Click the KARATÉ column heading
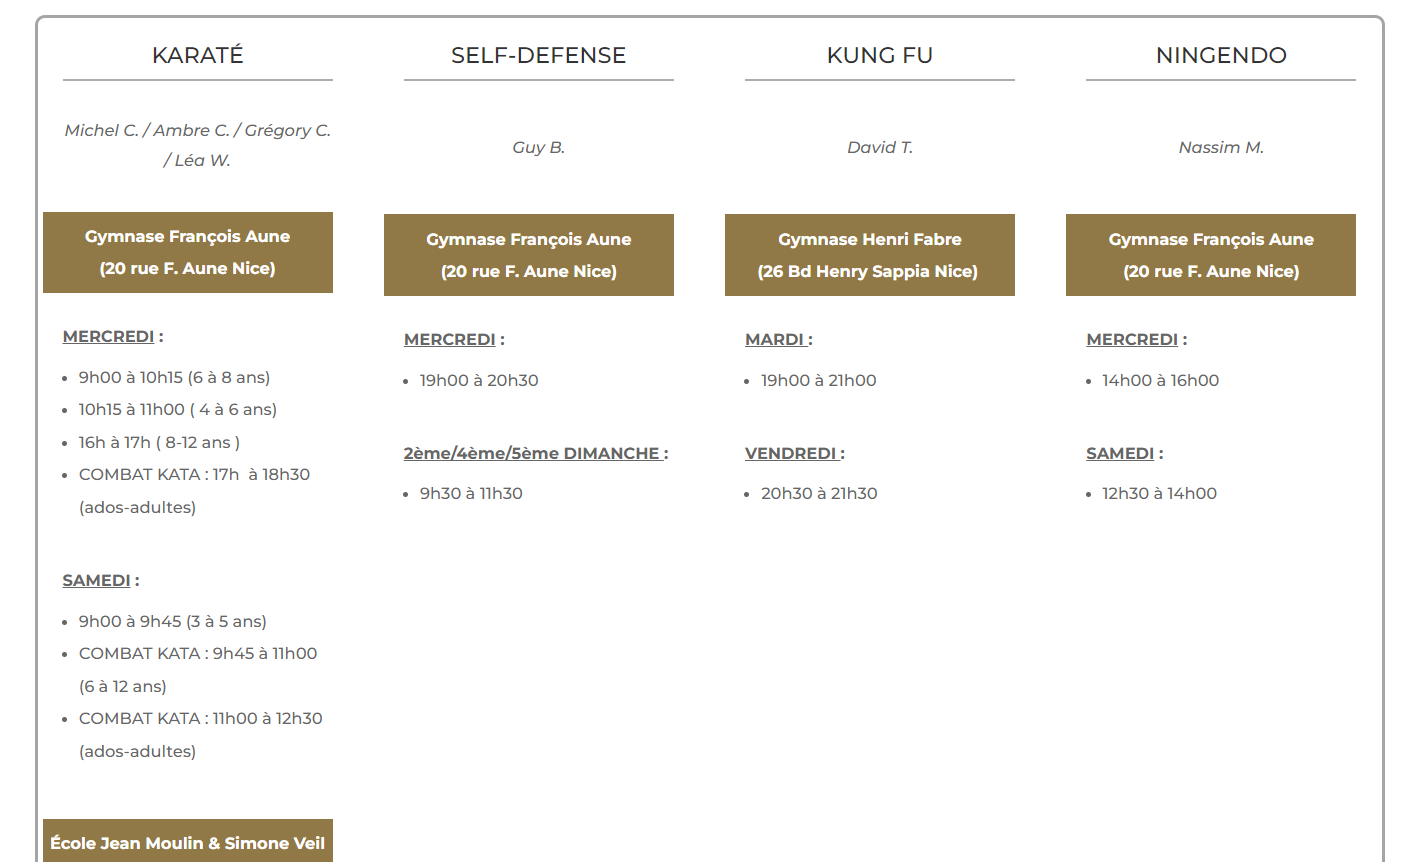The height and width of the screenshot is (862, 1422). [198, 56]
